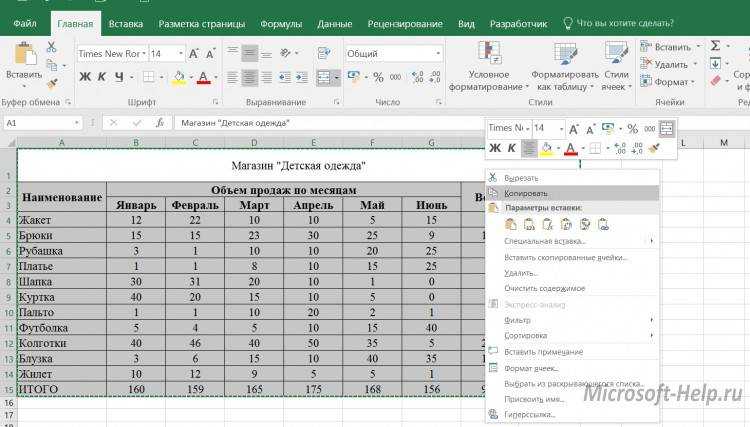Decrease indent in the alignment group
This screenshot has height=427, width=750.
point(285,77)
